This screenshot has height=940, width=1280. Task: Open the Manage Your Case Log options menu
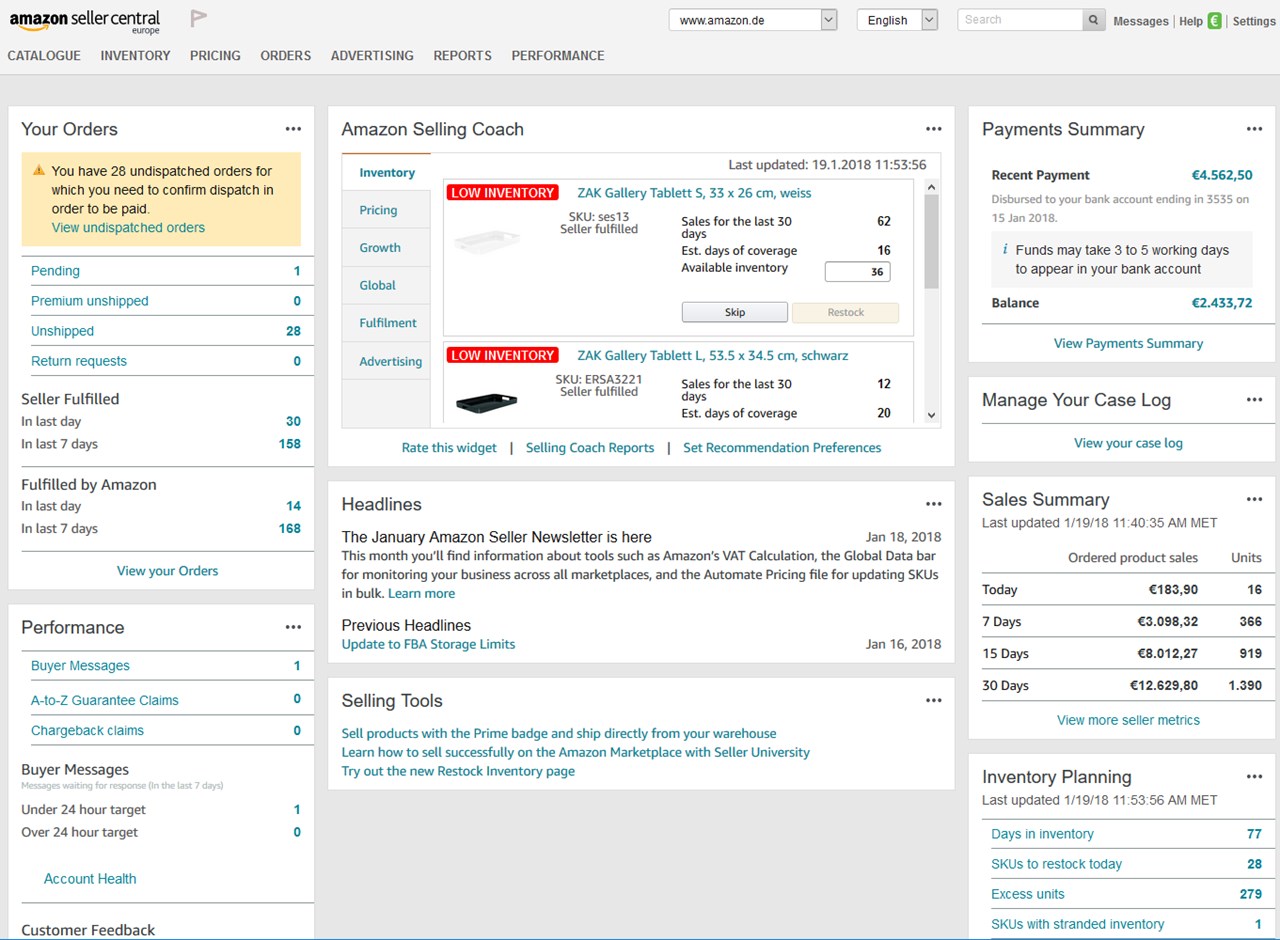point(1254,400)
